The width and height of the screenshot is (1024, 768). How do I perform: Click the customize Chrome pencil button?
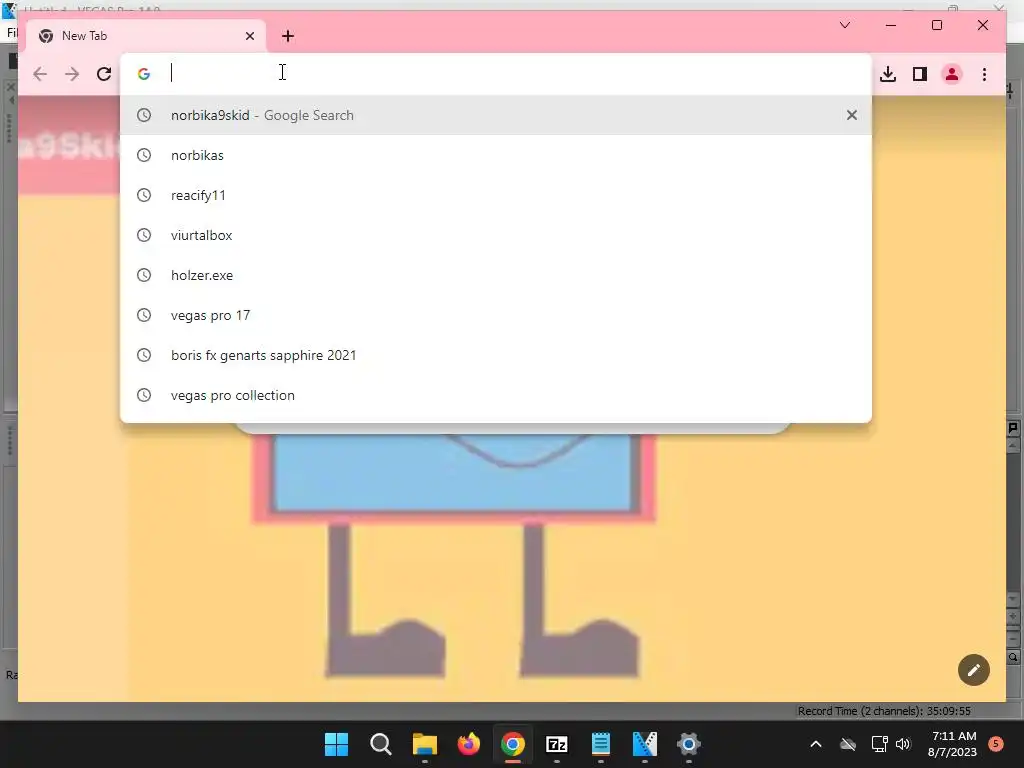(x=974, y=670)
